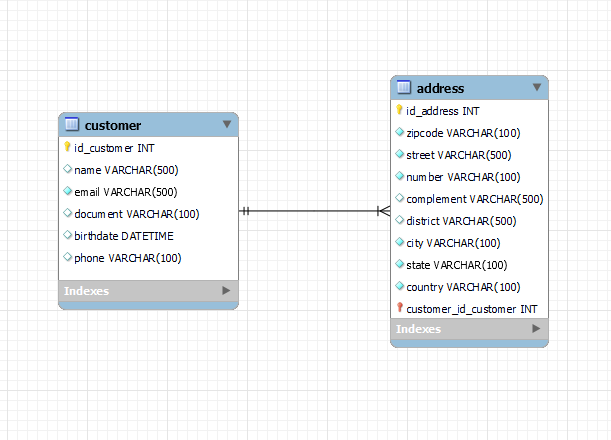
Task: Select 'name VARCHAR(500)' column row
Action: (x=148, y=170)
